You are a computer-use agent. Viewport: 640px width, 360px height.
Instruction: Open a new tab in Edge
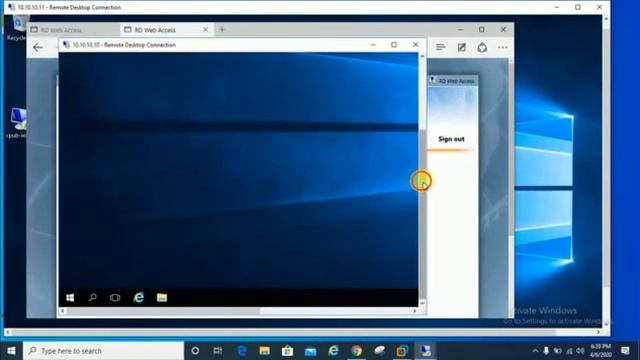pyautogui.click(x=222, y=29)
